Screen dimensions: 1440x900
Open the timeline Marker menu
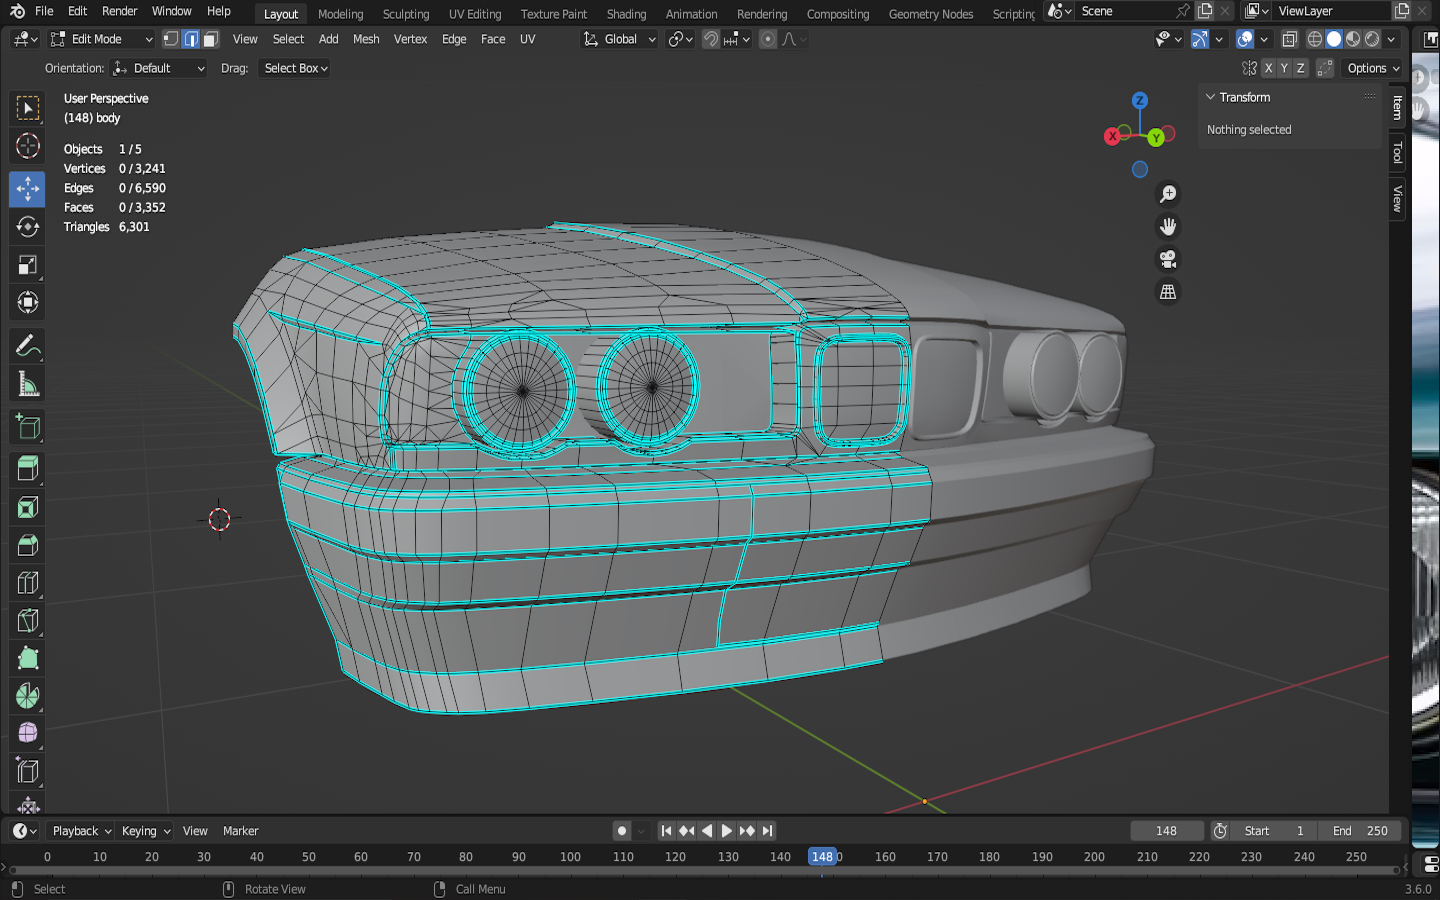[240, 831]
